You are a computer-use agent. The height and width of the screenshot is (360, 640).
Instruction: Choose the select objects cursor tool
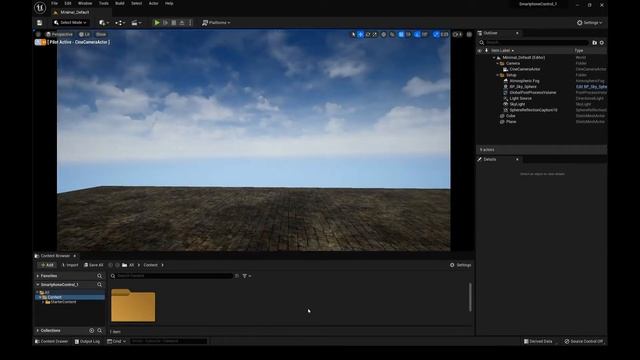[353, 35]
